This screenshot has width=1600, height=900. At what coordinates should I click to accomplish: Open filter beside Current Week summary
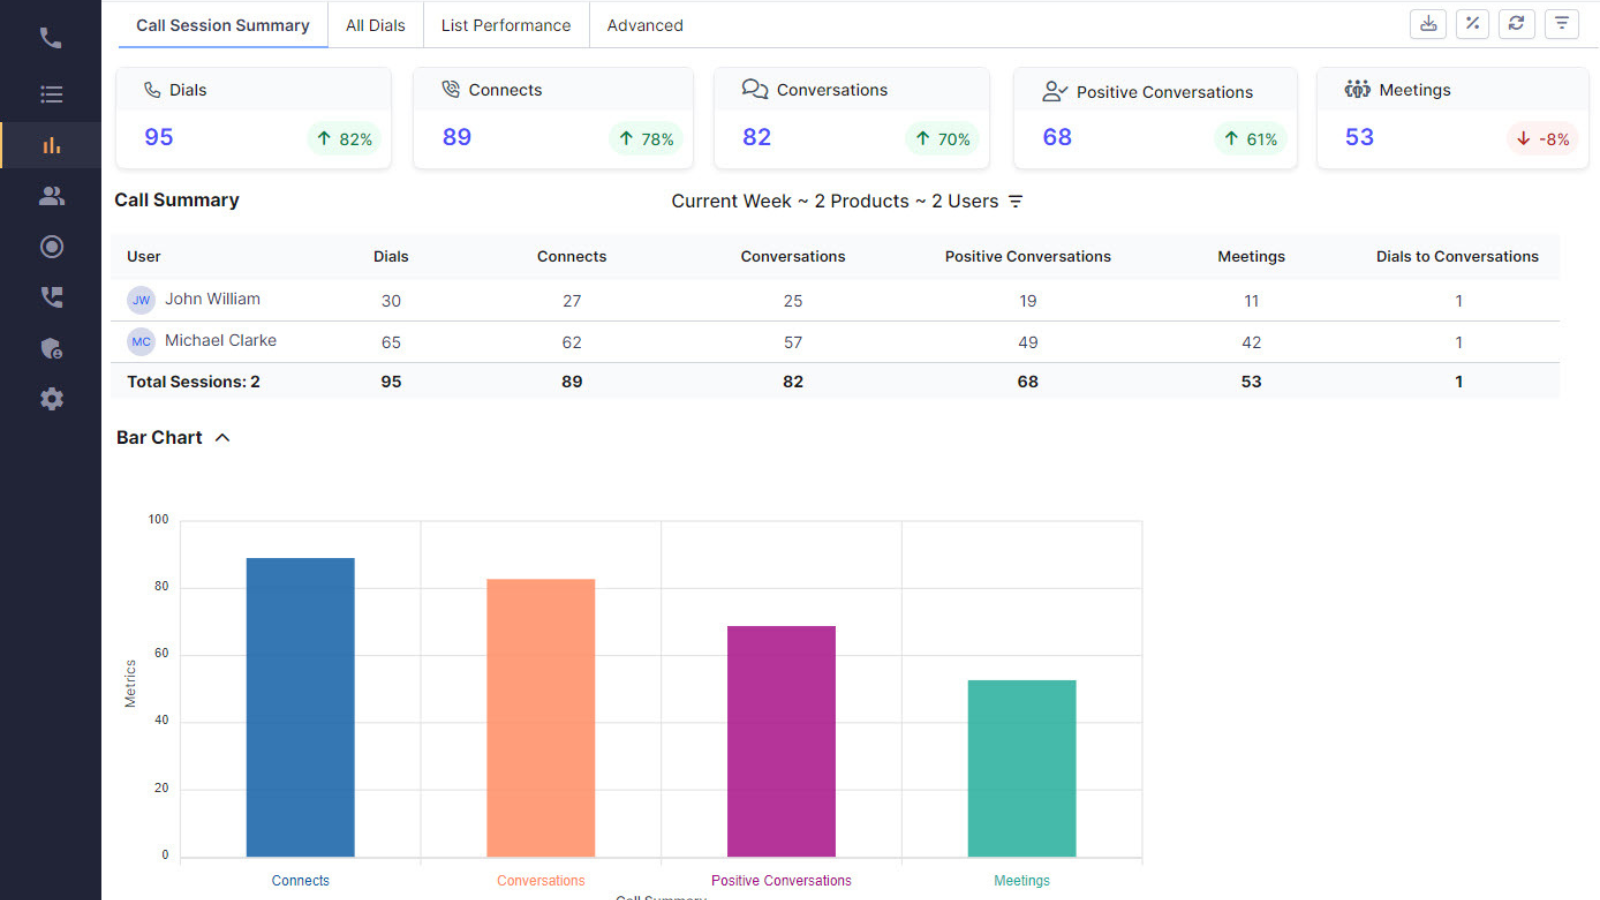pos(1016,202)
